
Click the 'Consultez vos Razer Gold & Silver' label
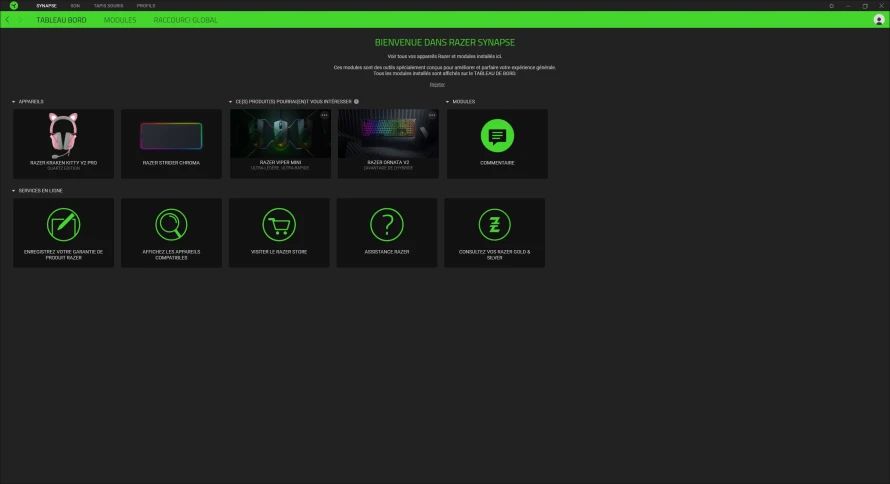(494, 255)
